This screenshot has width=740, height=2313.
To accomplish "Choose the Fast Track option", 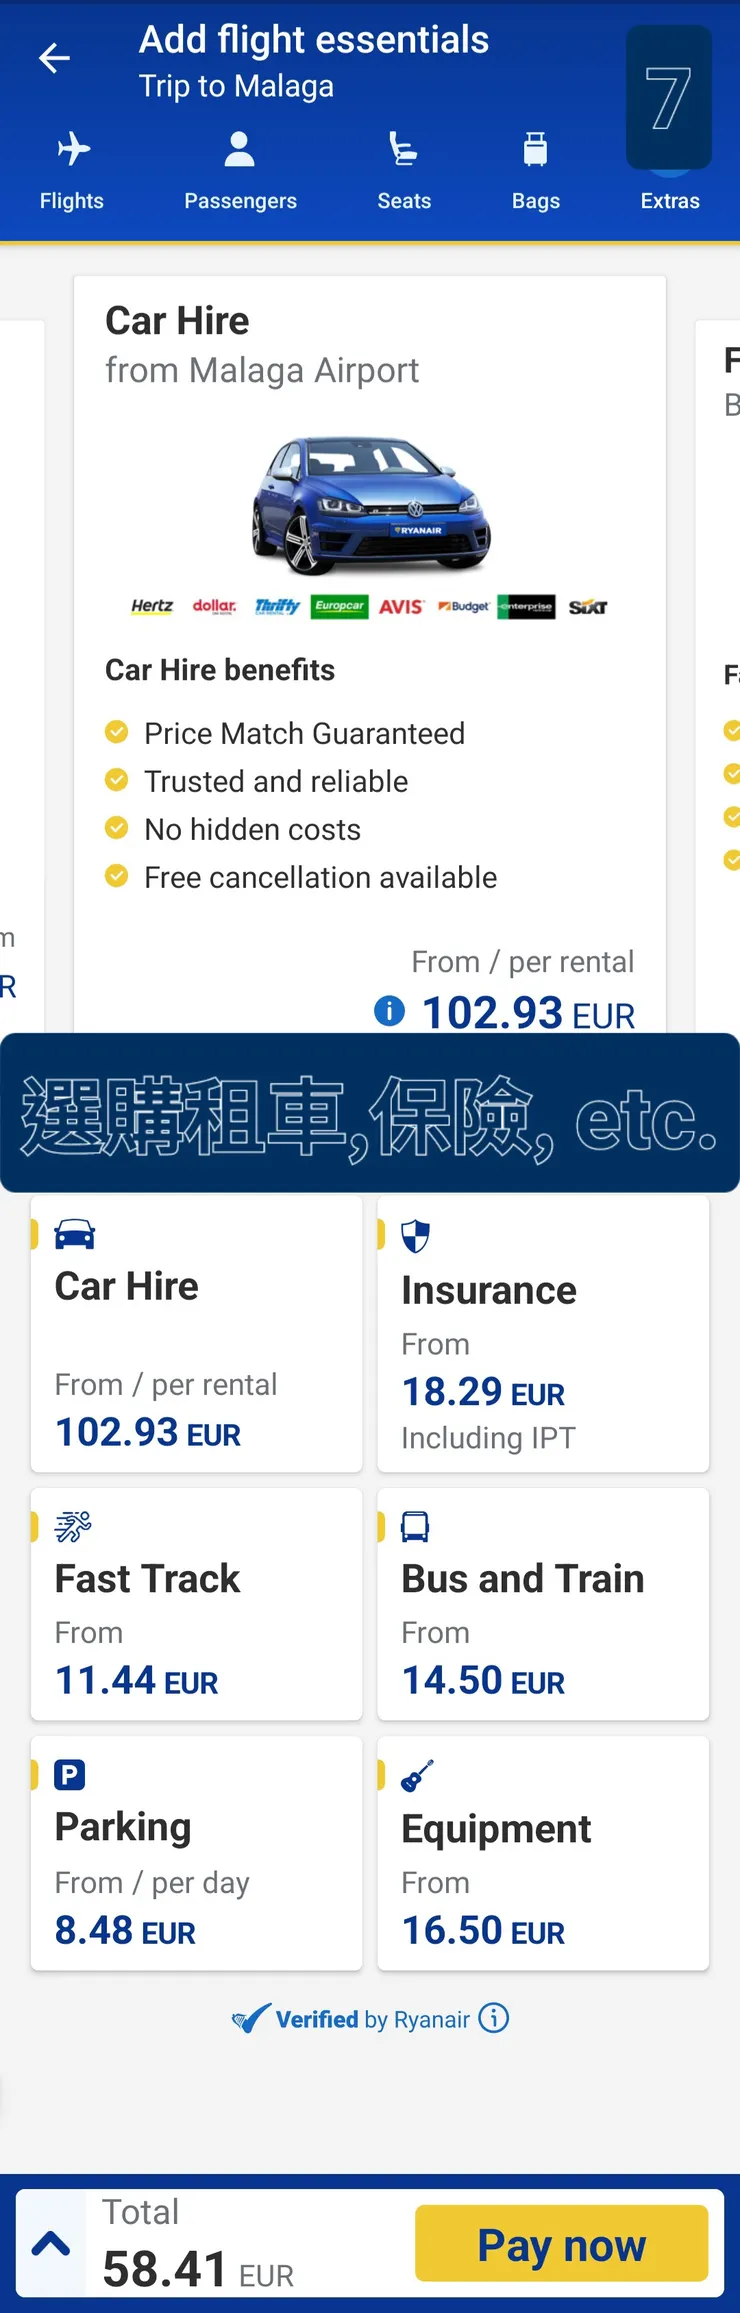I will [196, 1604].
